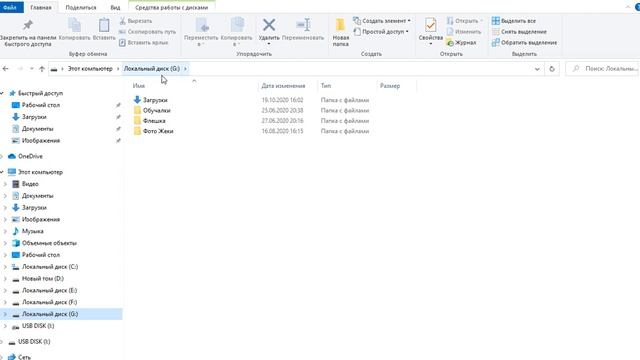Open the Файл menu

tap(10, 7)
